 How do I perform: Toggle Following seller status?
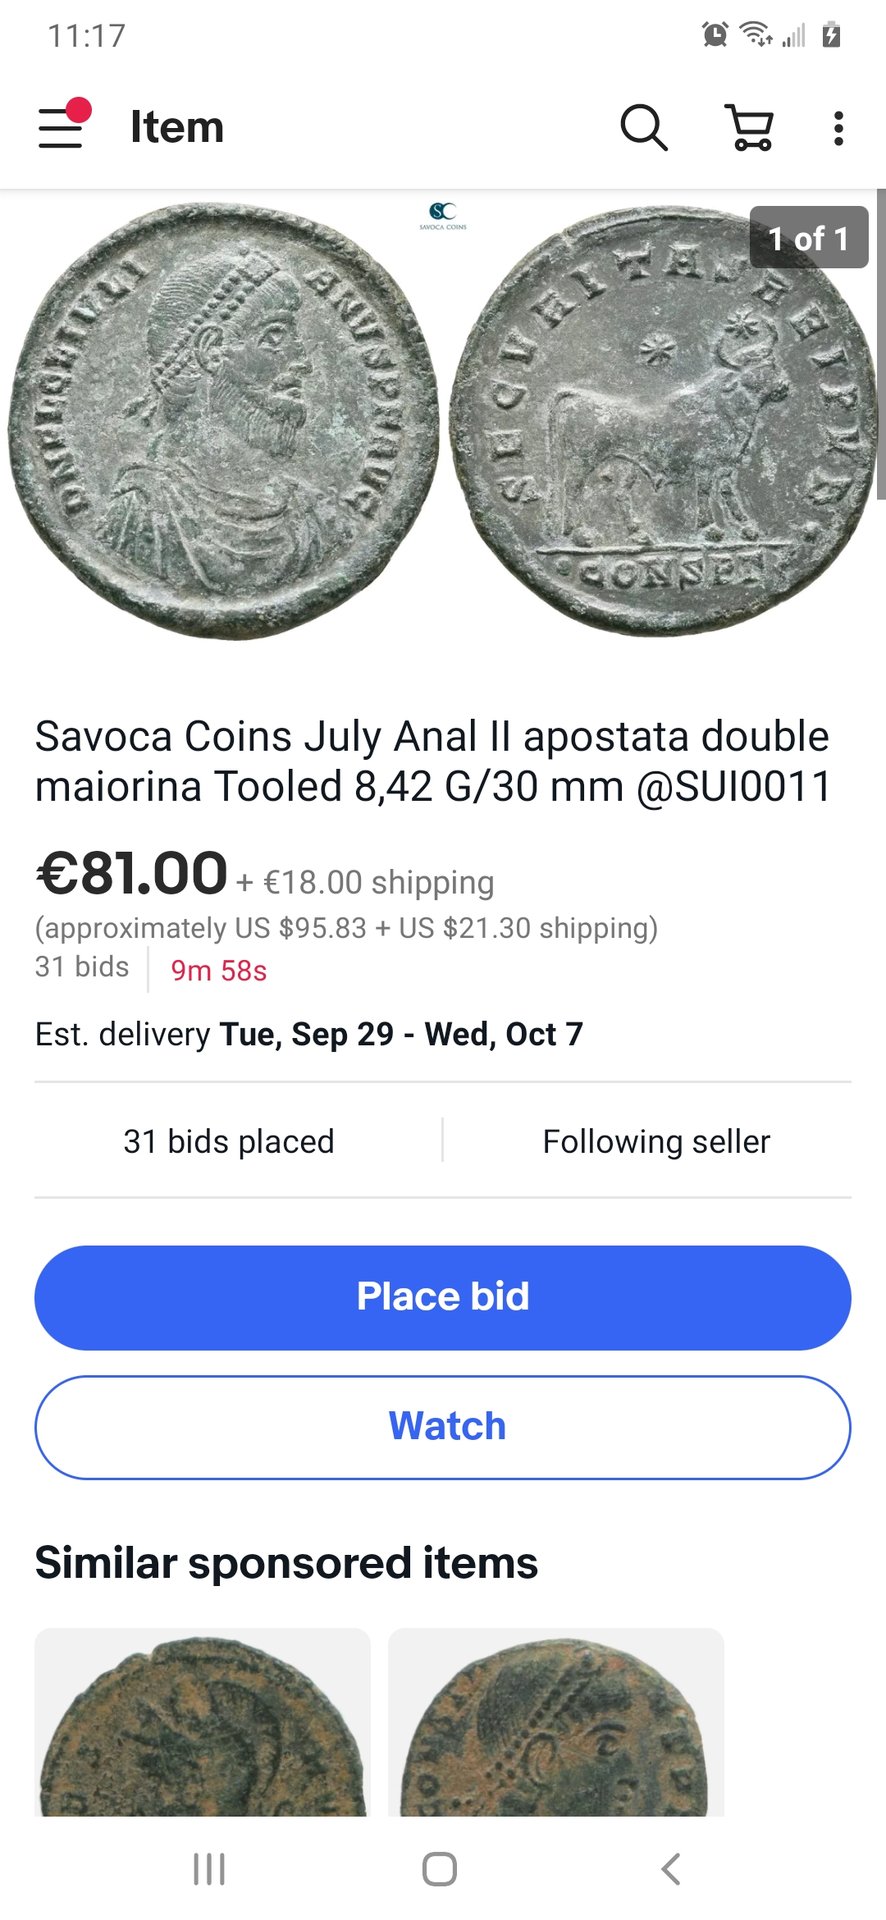pyautogui.click(x=656, y=1141)
